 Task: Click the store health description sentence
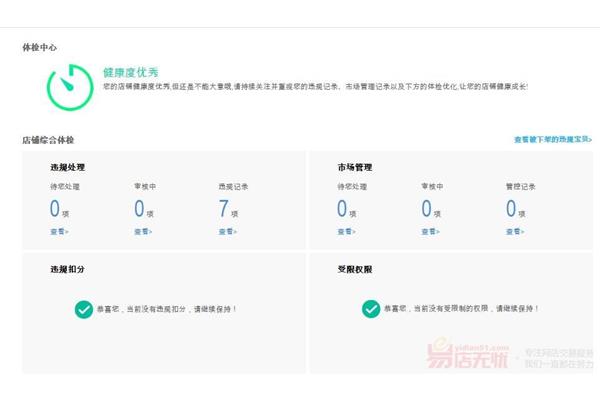tap(316, 87)
